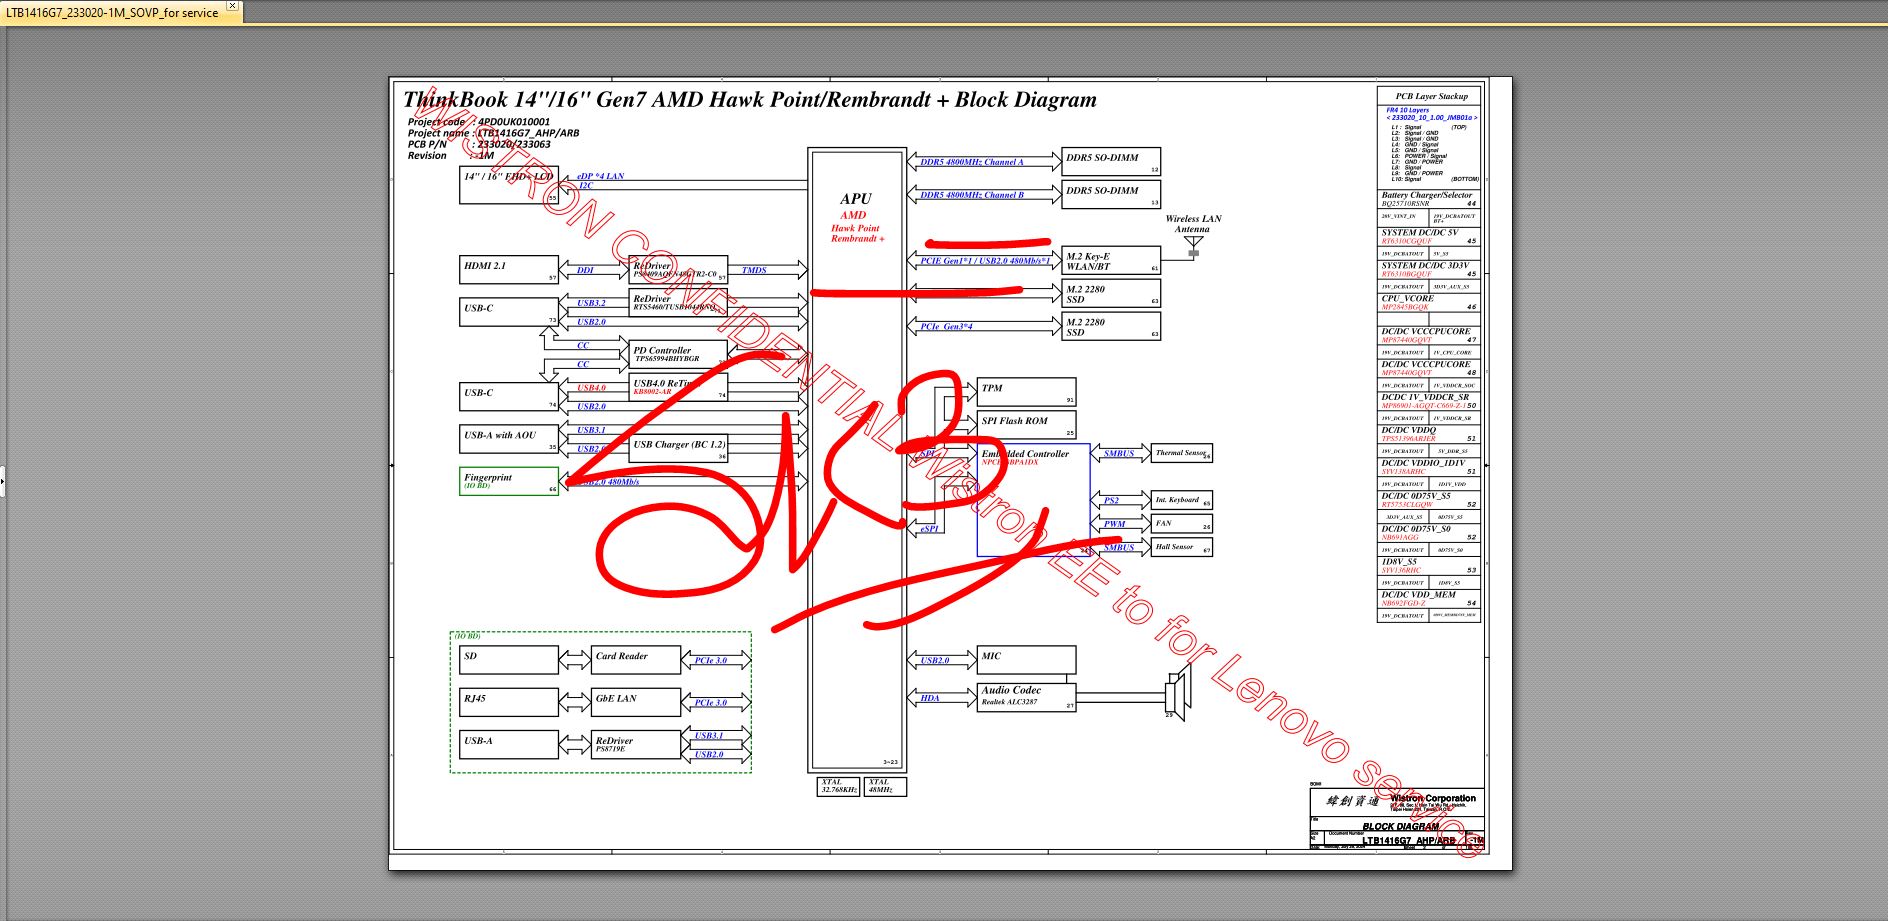Click the top DDR5 SO-DIMM block

(x=1111, y=163)
